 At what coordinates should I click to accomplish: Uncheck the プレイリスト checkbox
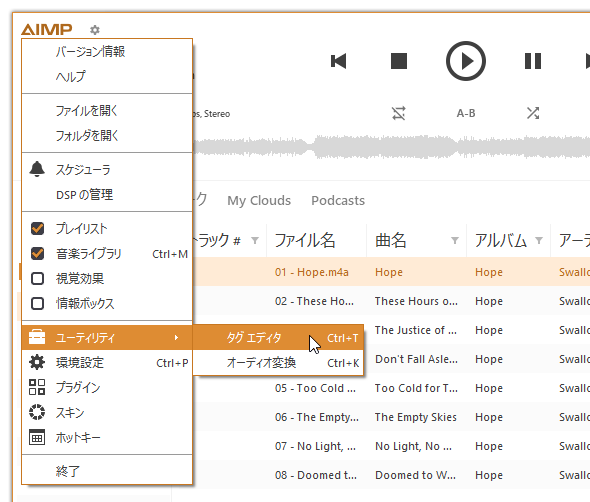37,228
